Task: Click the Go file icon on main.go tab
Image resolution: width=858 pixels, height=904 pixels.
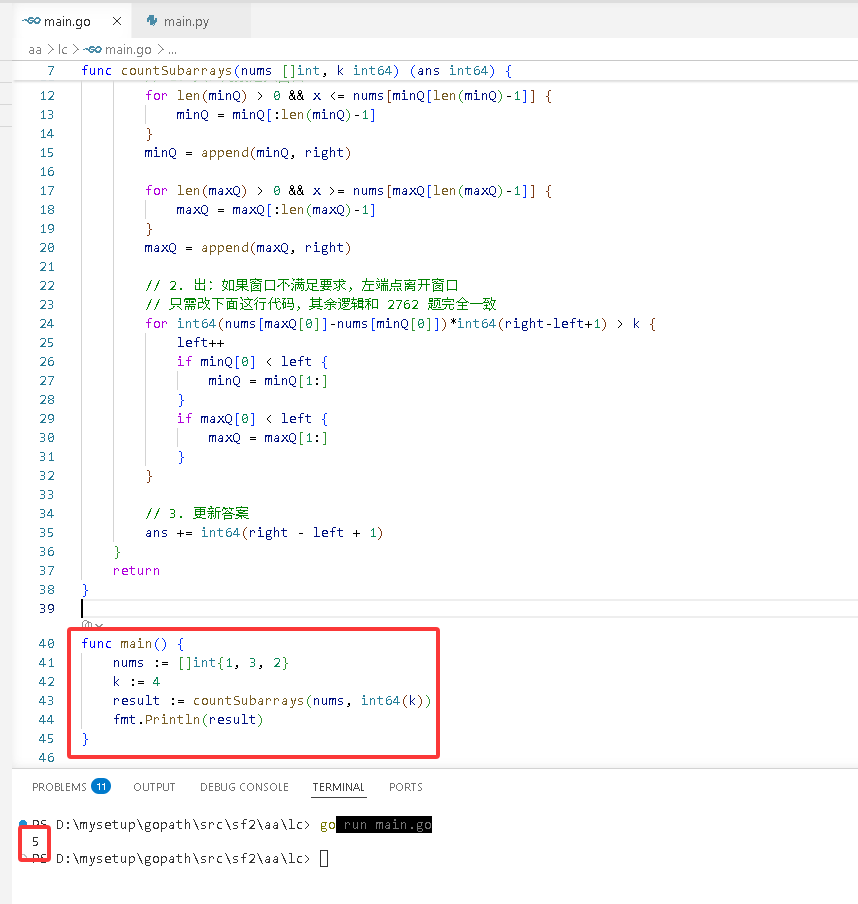Action: point(31,21)
